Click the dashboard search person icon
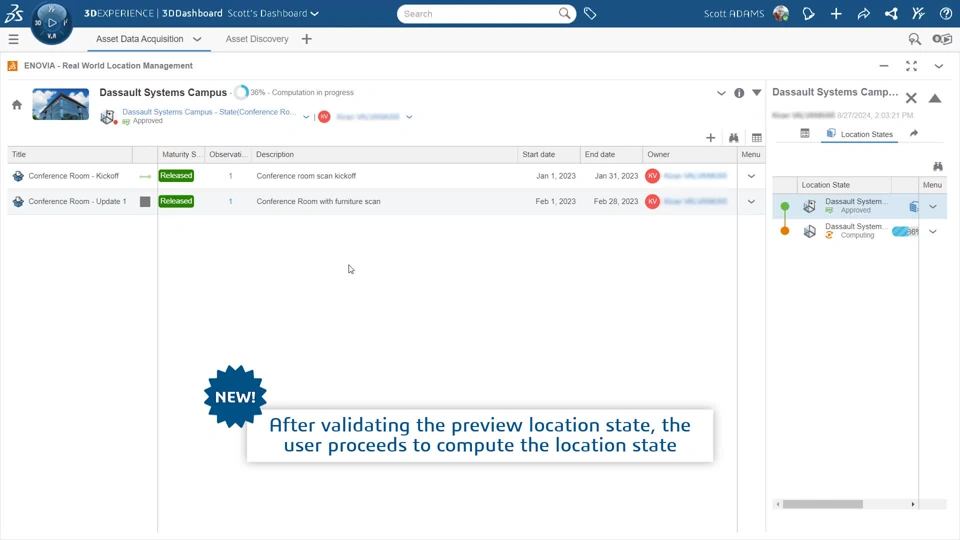960x540 pixels. click(x=915, y=39)
